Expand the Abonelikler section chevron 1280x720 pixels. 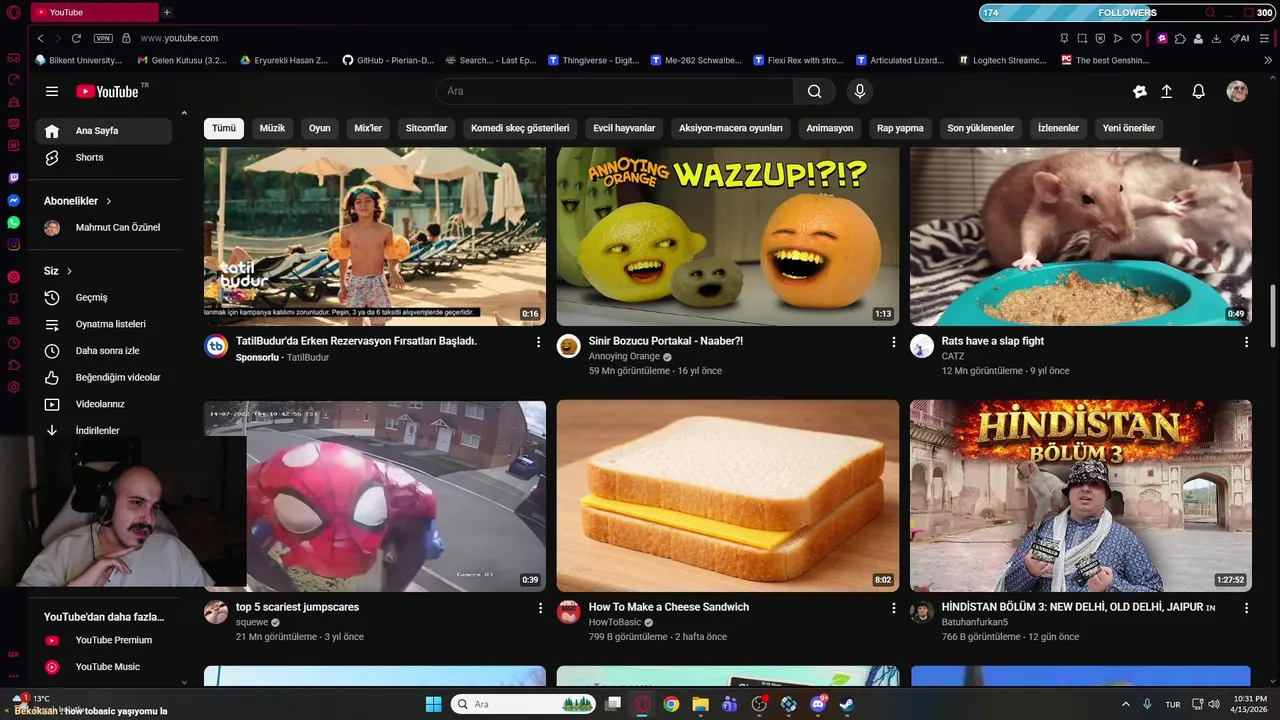[x=108, y=201]
